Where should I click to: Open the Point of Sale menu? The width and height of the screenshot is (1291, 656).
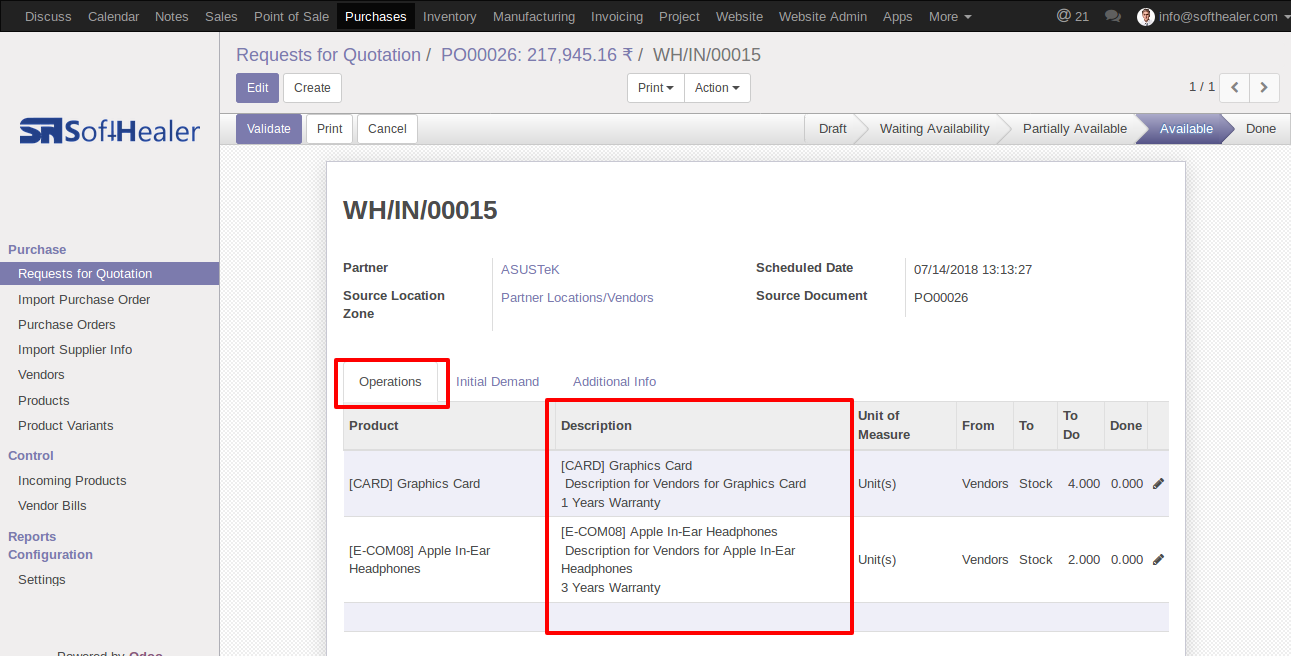coord(291,16)
